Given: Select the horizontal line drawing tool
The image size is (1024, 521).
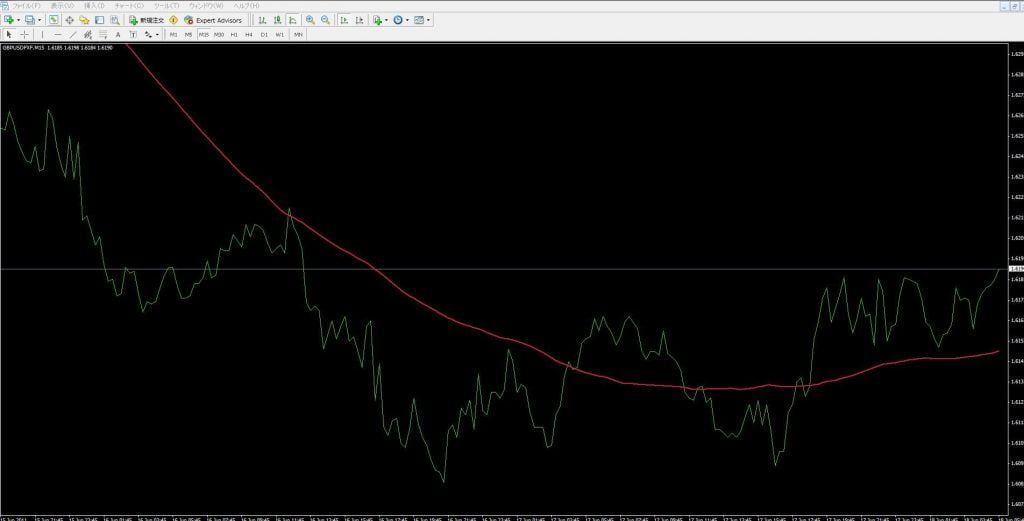Looking at the screenshot, I should click(x=57, y=34).
